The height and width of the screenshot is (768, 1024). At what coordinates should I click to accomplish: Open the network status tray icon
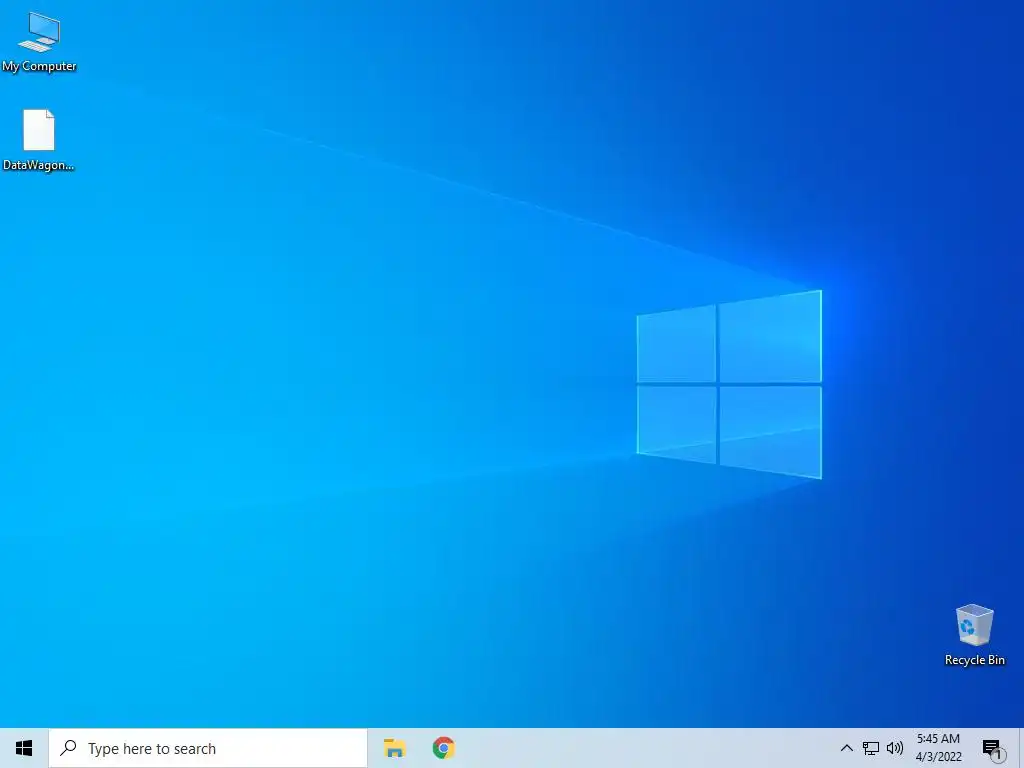pos(871,748)
